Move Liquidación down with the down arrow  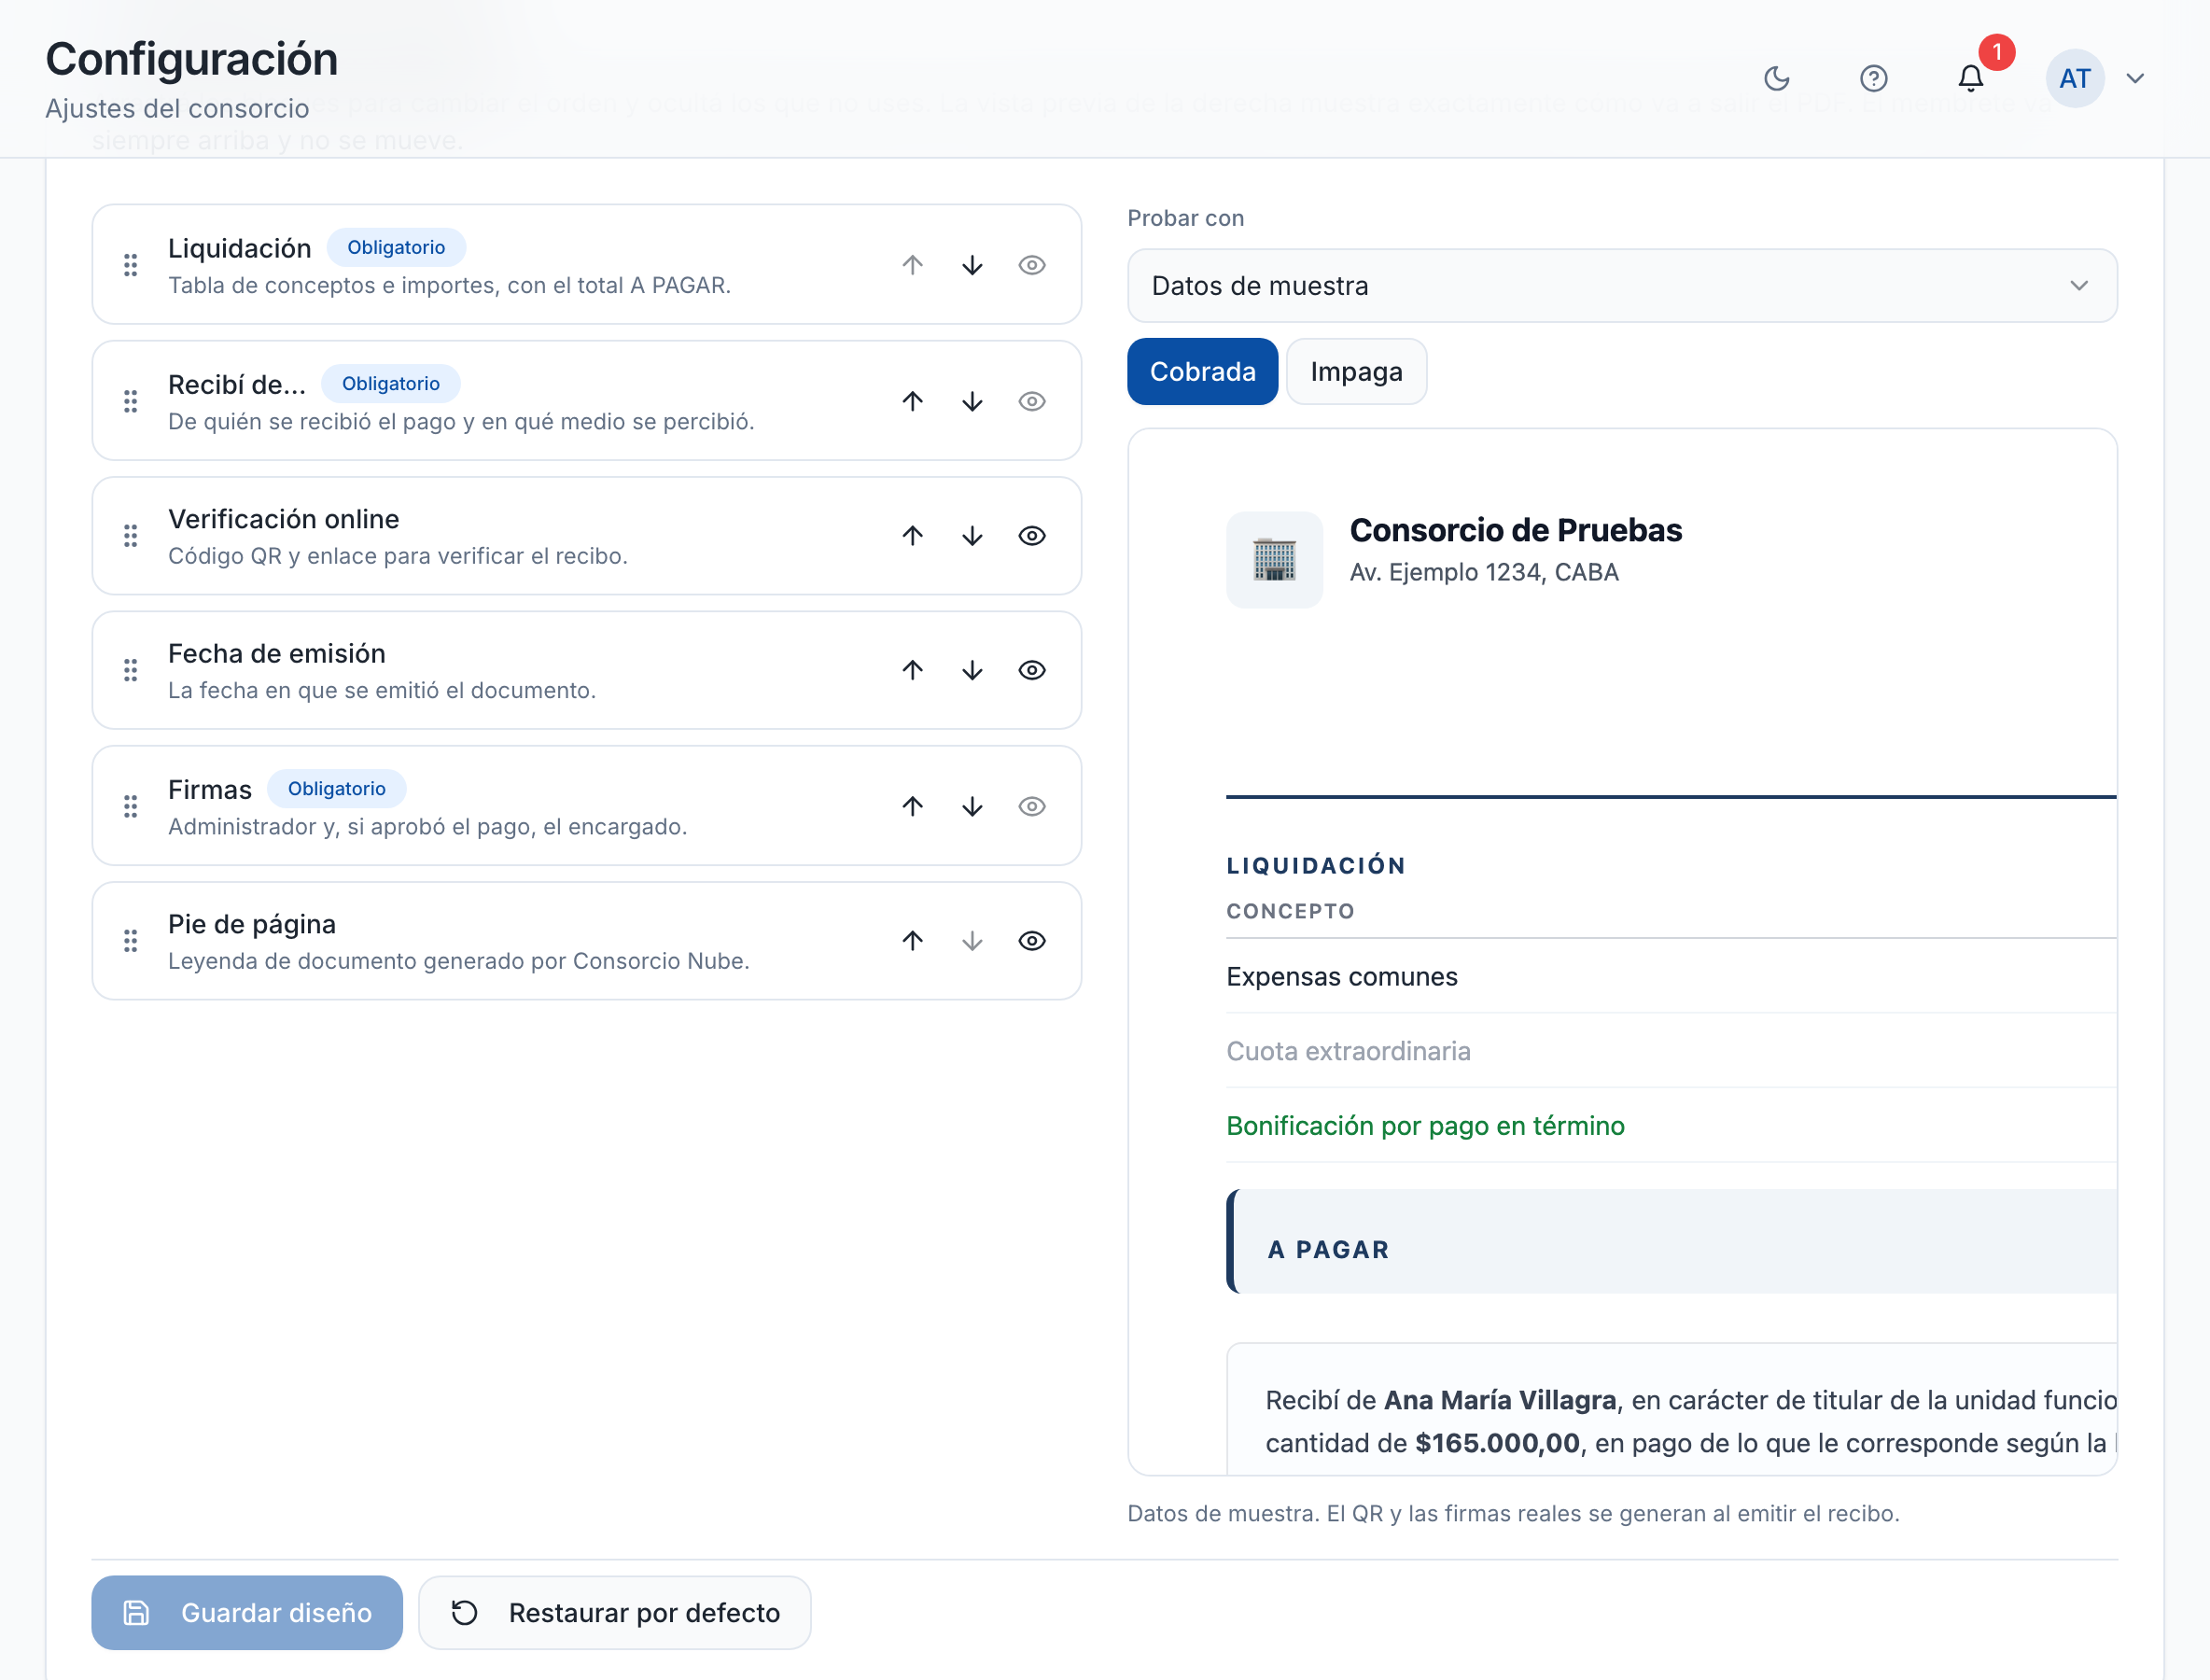point(972,265)
